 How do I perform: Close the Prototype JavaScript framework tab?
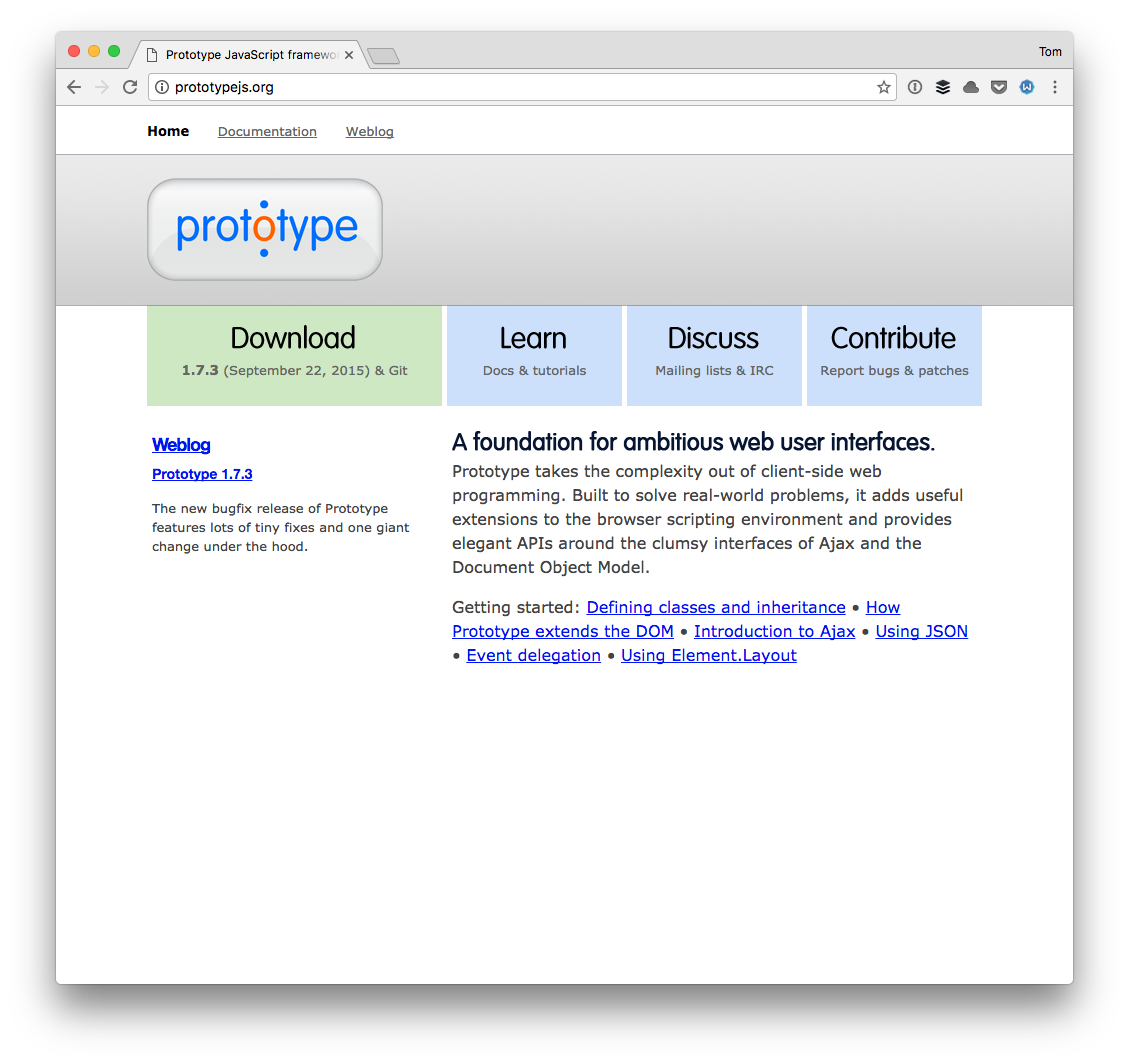[348, 55]
